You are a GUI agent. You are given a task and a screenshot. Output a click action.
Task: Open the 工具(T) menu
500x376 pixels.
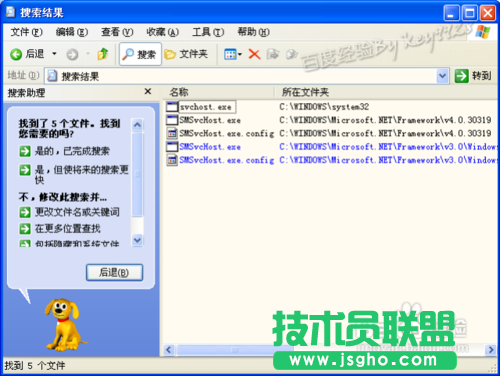208,32
